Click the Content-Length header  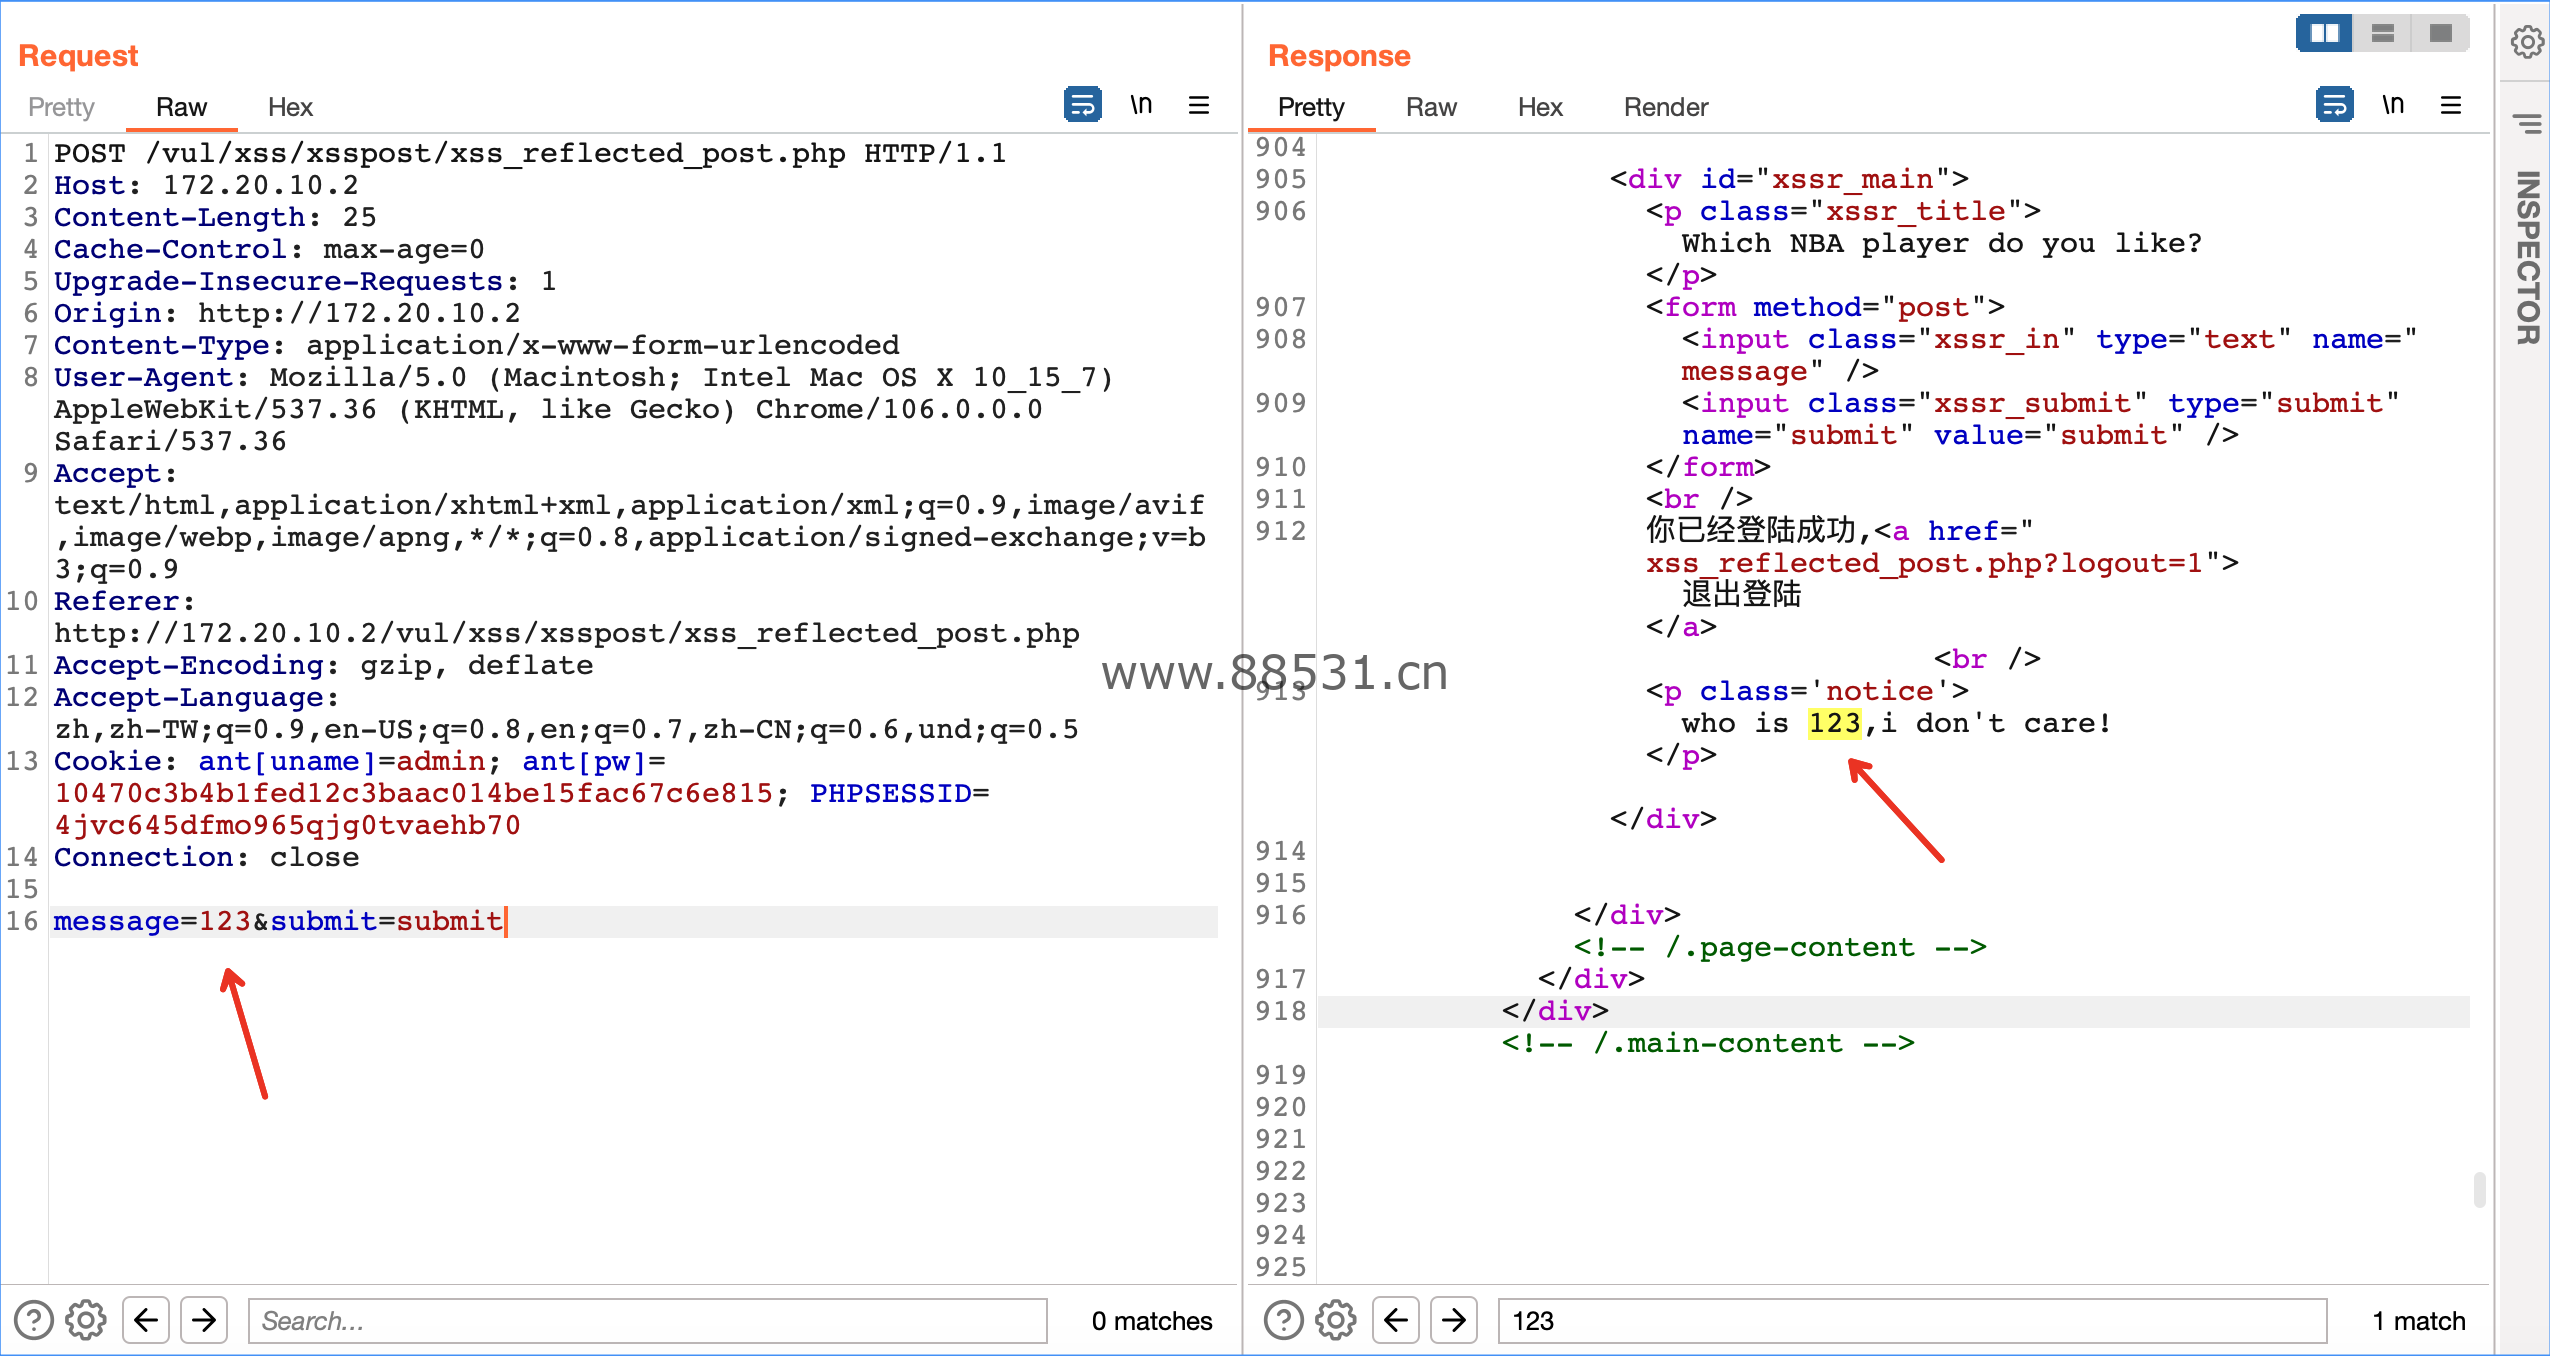pos(215,217)
